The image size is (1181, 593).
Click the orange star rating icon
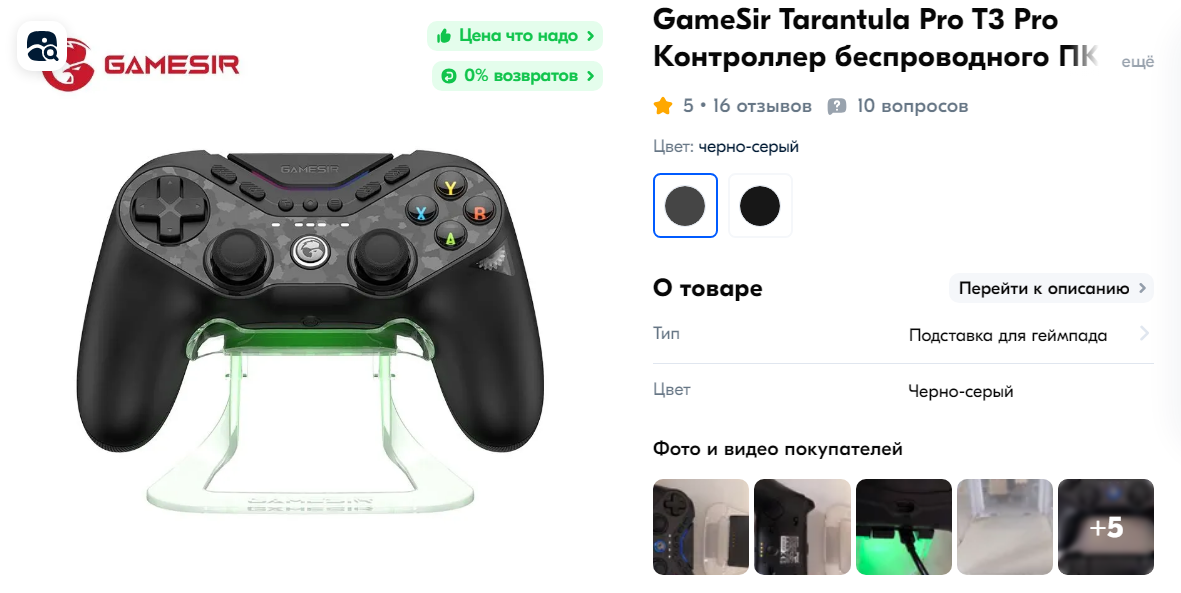(663, 105)
